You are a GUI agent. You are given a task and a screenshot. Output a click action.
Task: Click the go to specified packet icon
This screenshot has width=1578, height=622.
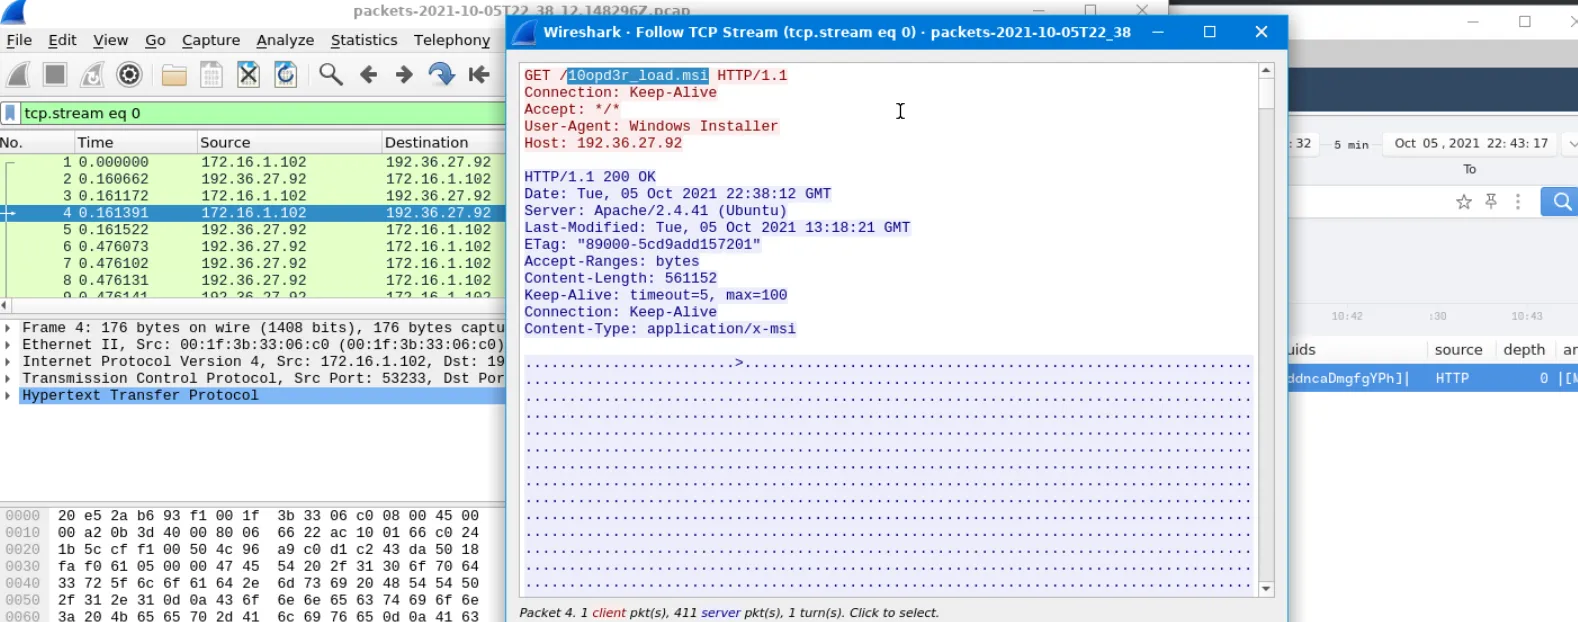(441, 75)
